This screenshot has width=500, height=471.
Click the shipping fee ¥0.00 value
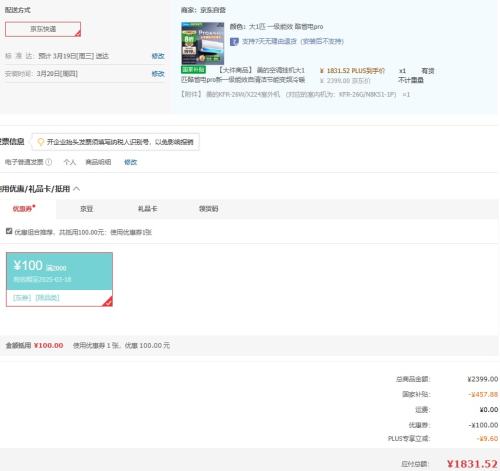[x=489, y=409]
